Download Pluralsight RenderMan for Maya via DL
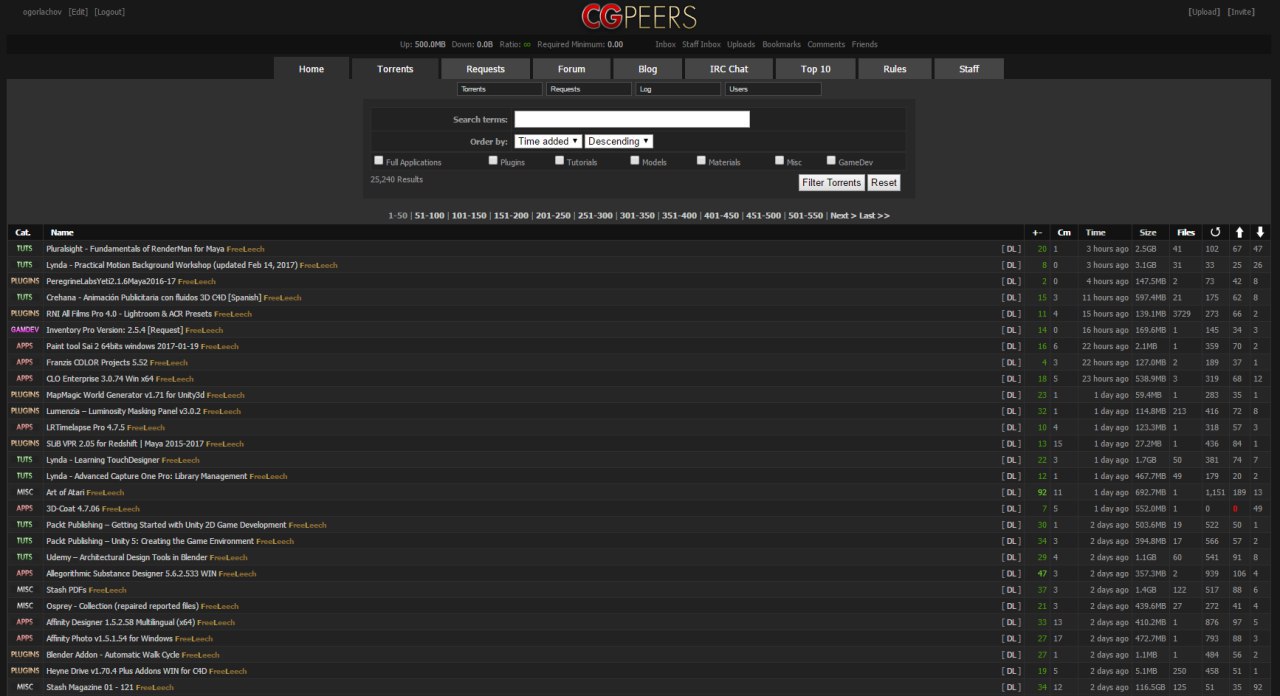1280x696 pixels. (1011, 249)
